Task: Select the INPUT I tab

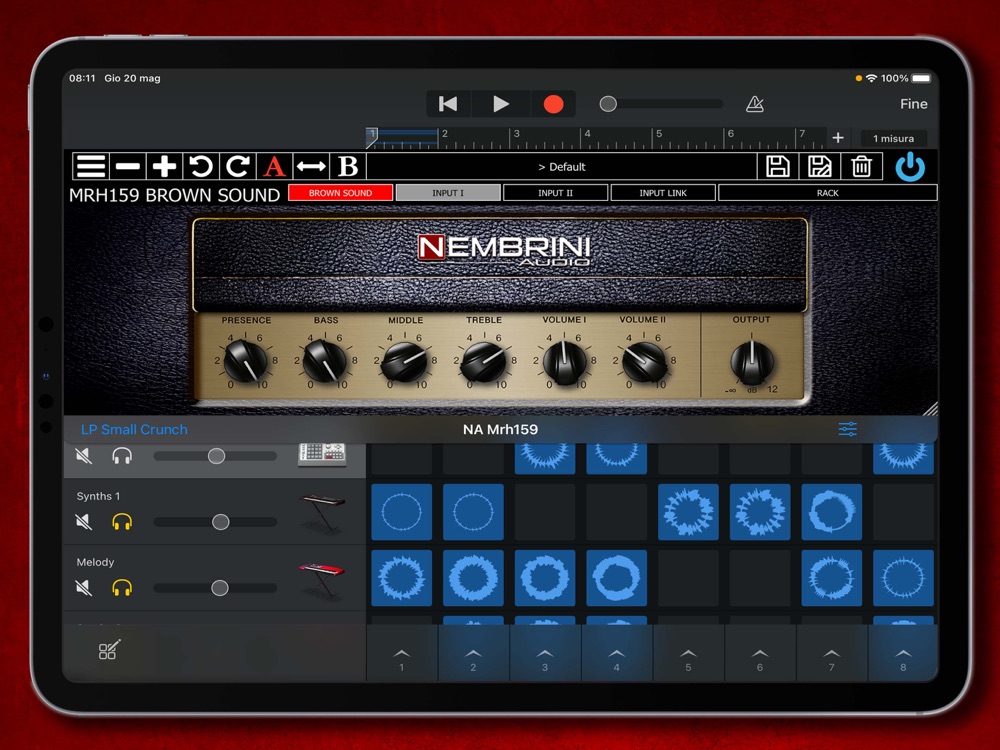Action: [x=448, y=193]
